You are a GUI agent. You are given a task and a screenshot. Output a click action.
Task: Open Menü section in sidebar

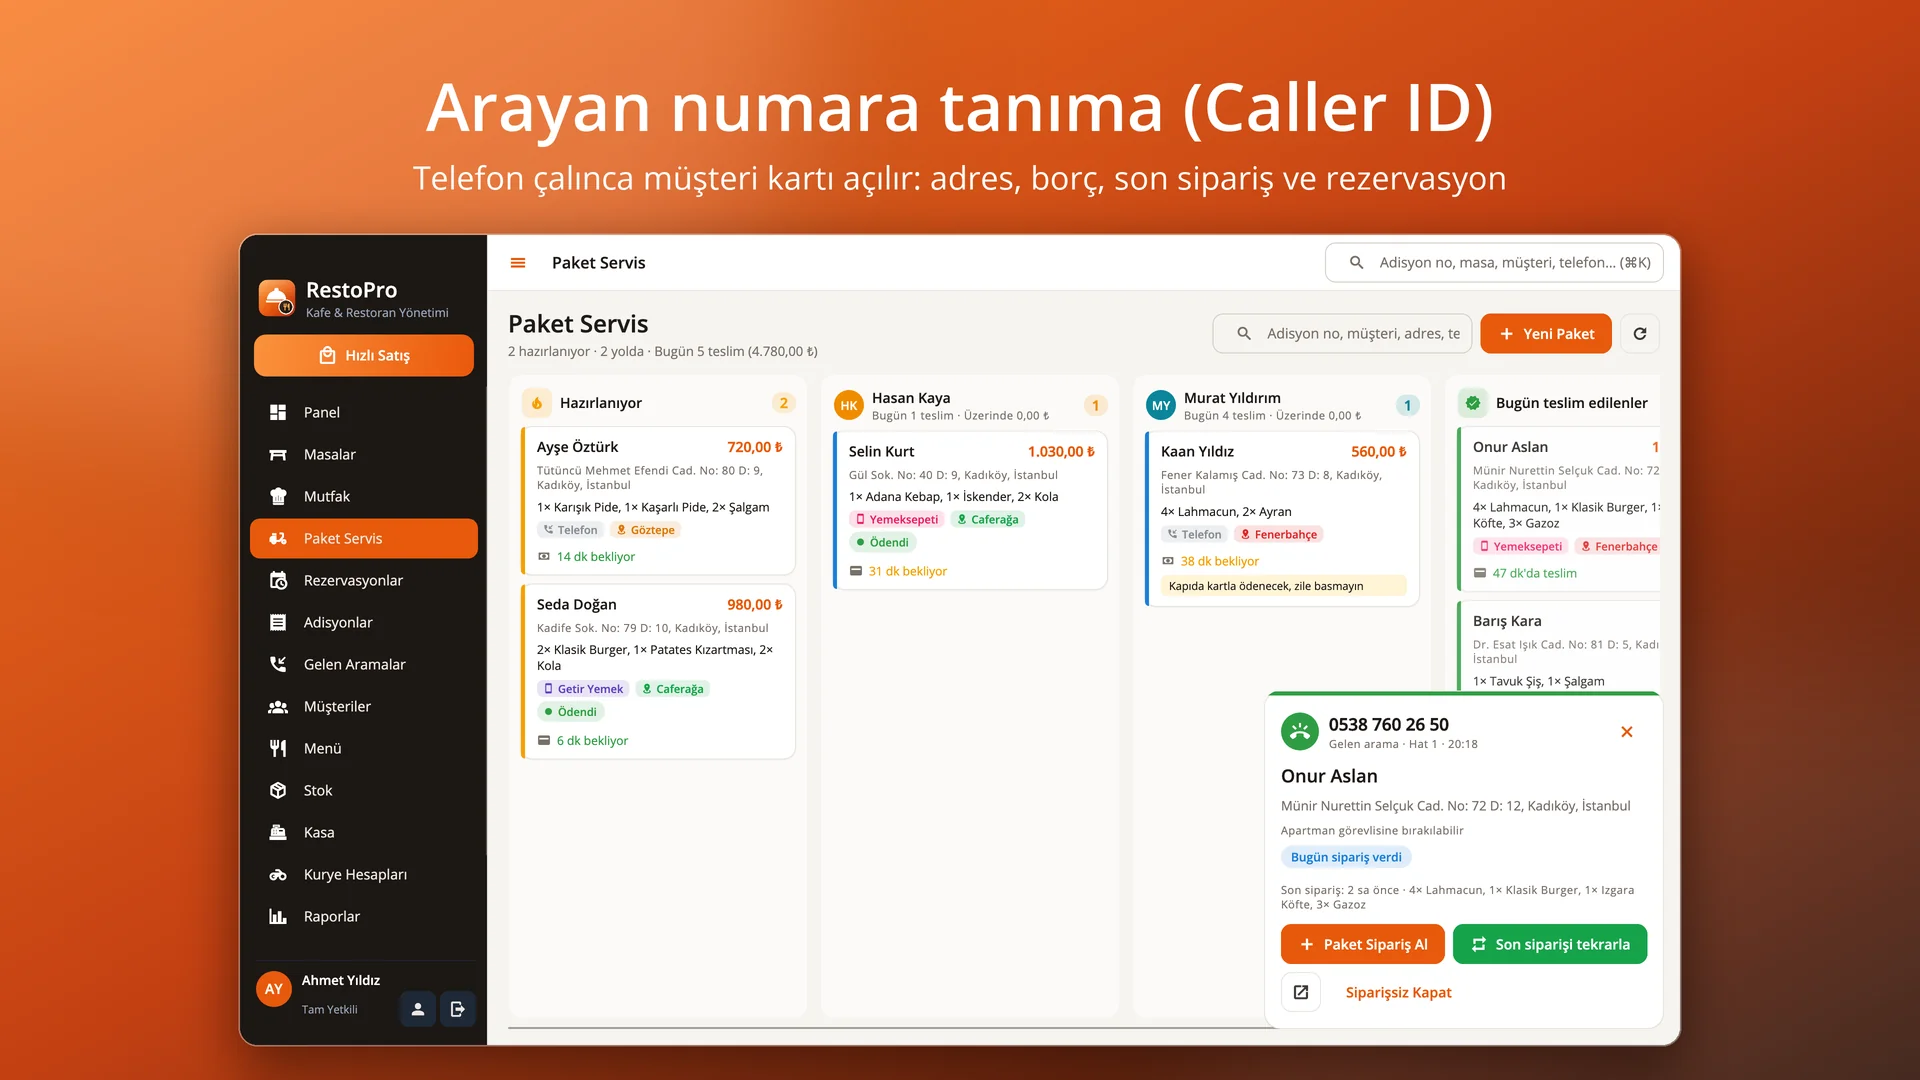click(364, 748)
